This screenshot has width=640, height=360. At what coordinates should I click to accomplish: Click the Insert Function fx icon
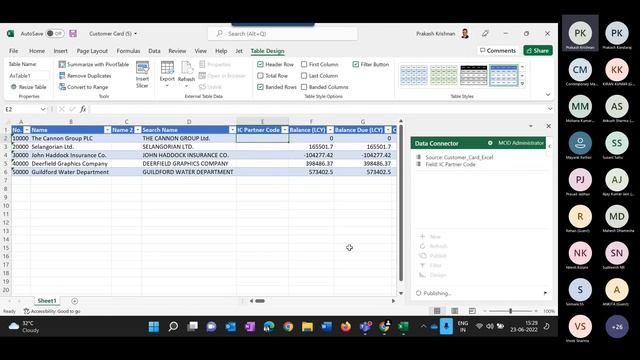point(83,109)
